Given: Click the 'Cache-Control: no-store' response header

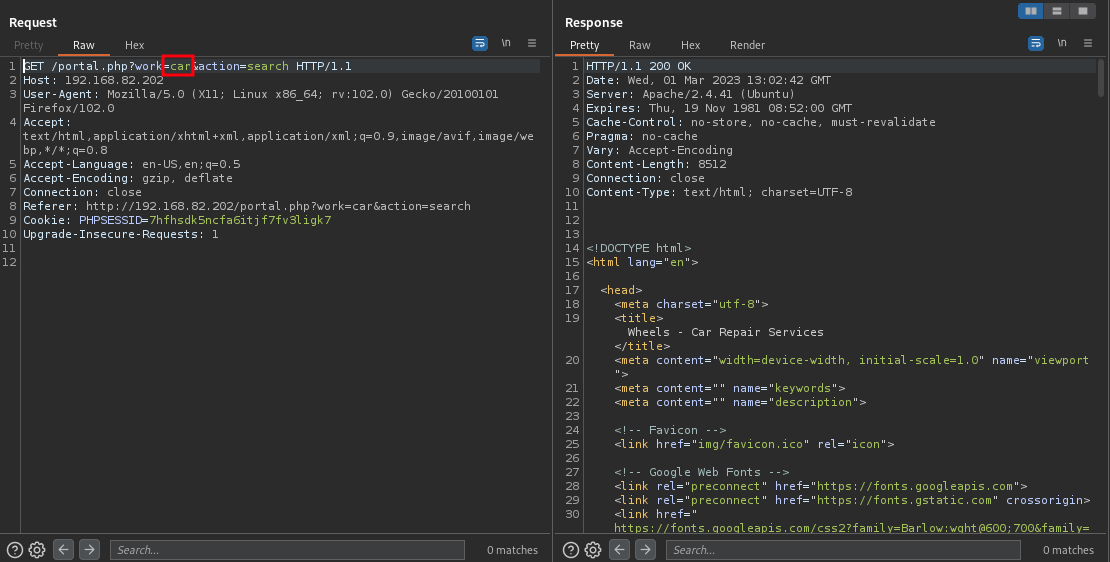Looking at the screenshot, I should click(x=760, y=122).
